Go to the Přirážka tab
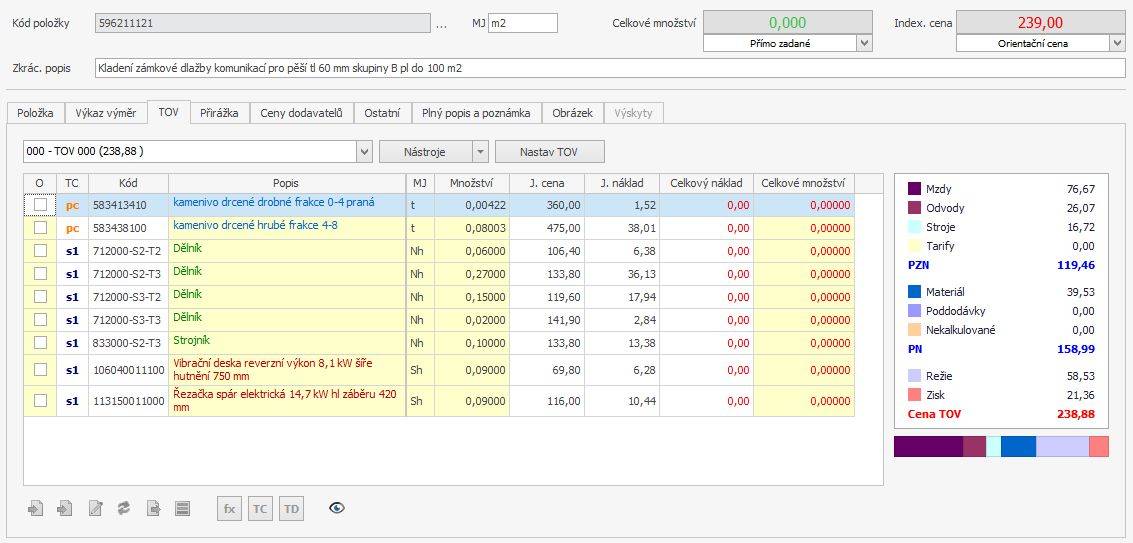This screenshot has width=1133, height=543. tap(220, 113)
